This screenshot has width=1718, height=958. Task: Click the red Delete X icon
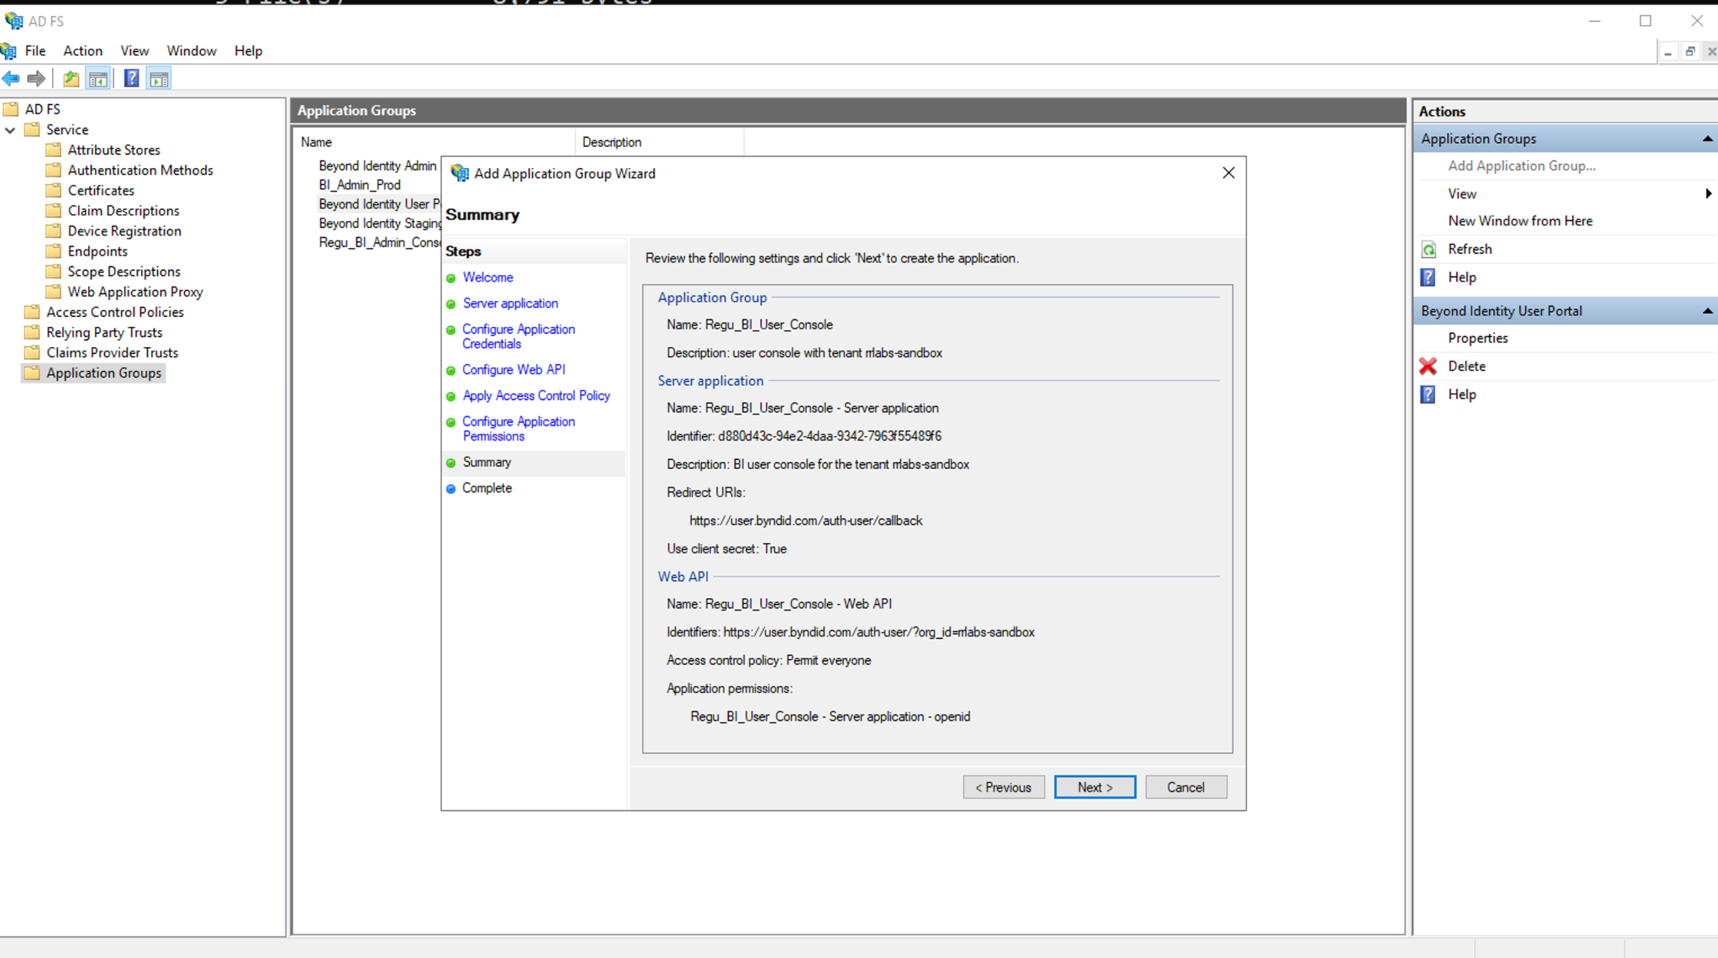coord(1428,366)
